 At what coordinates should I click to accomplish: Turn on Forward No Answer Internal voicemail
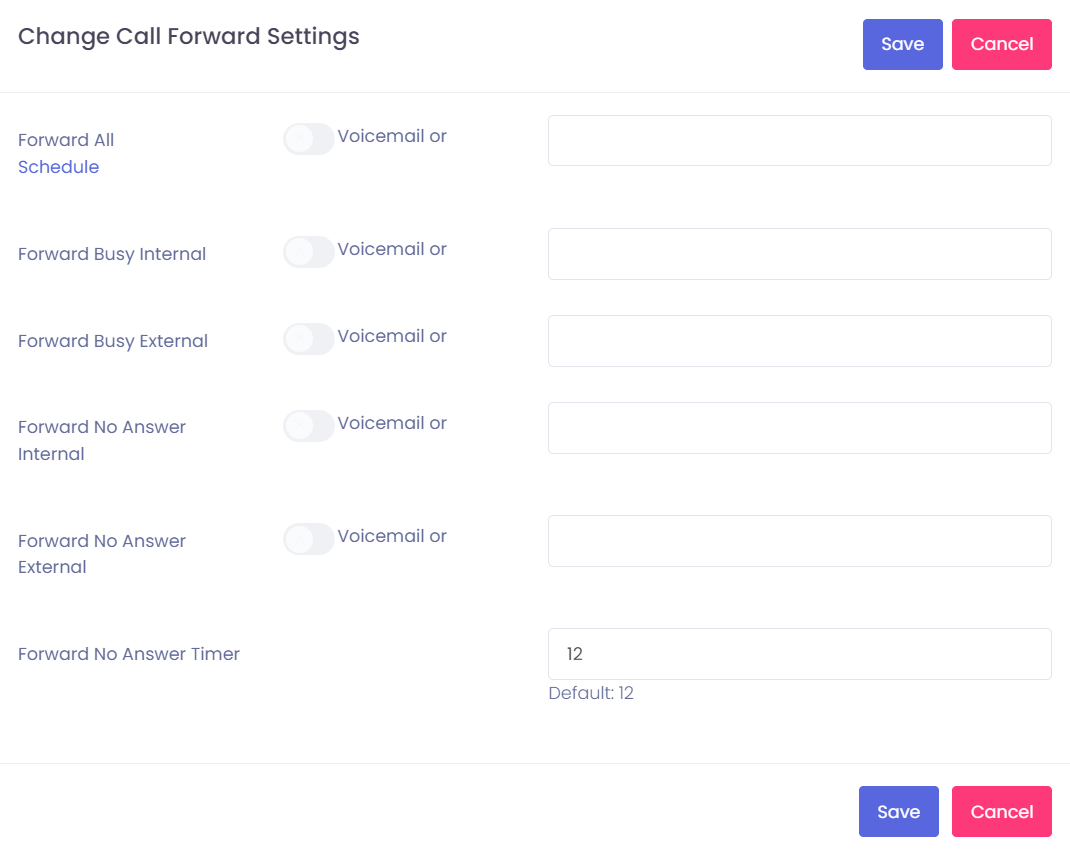(x=308, y=426)
